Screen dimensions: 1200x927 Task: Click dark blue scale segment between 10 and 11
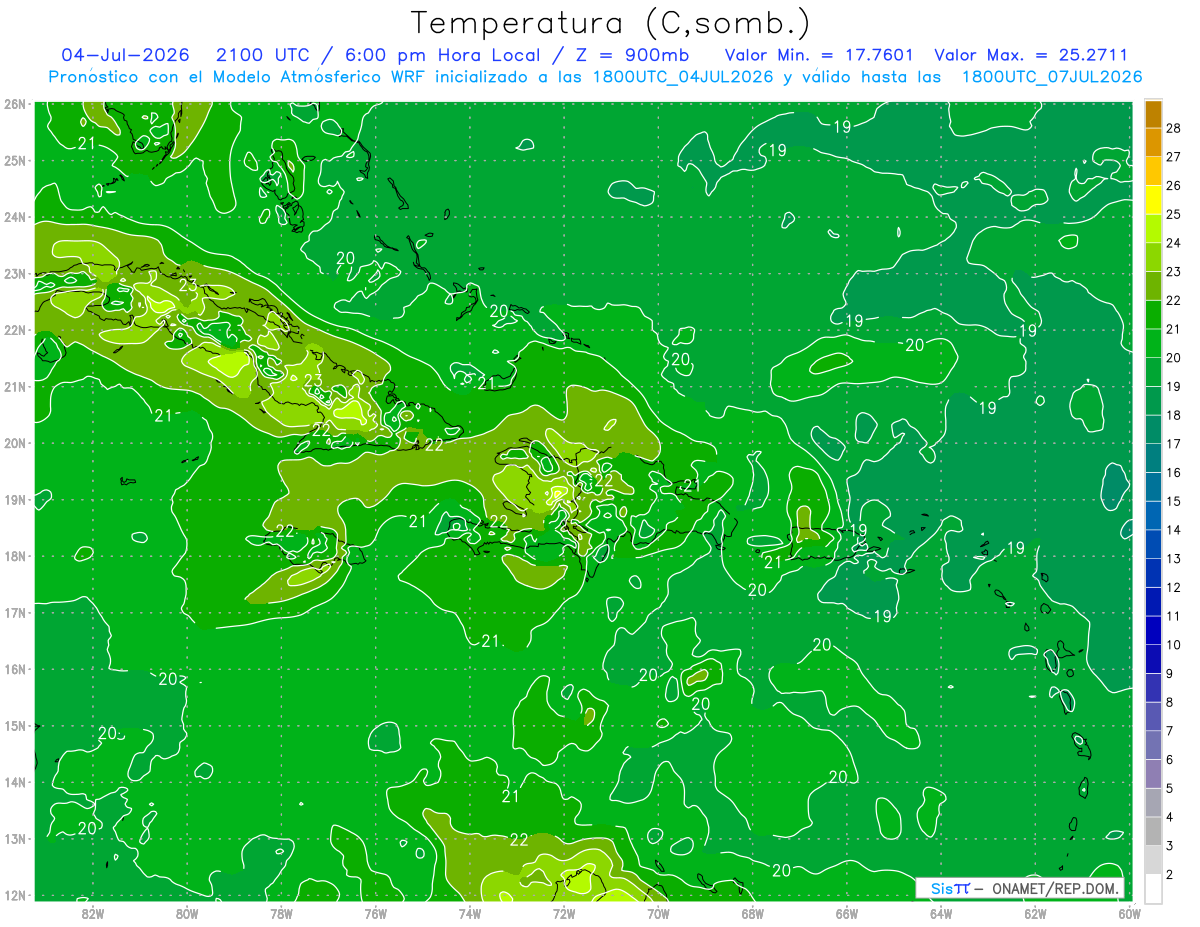tap(1153, 630)
